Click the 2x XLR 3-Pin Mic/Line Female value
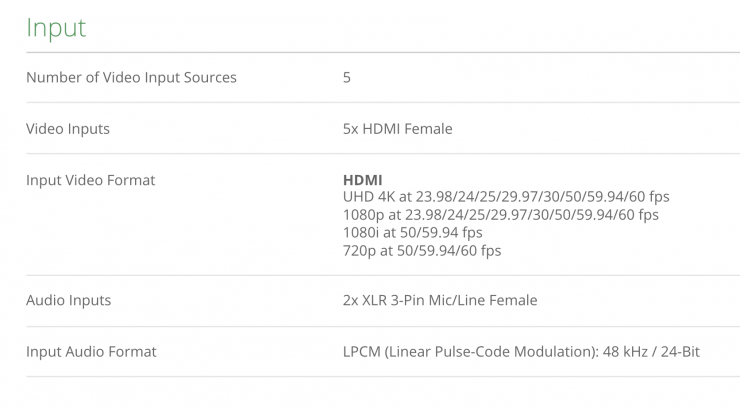Screen dimensions: 740x412 (x=440, y=300)
